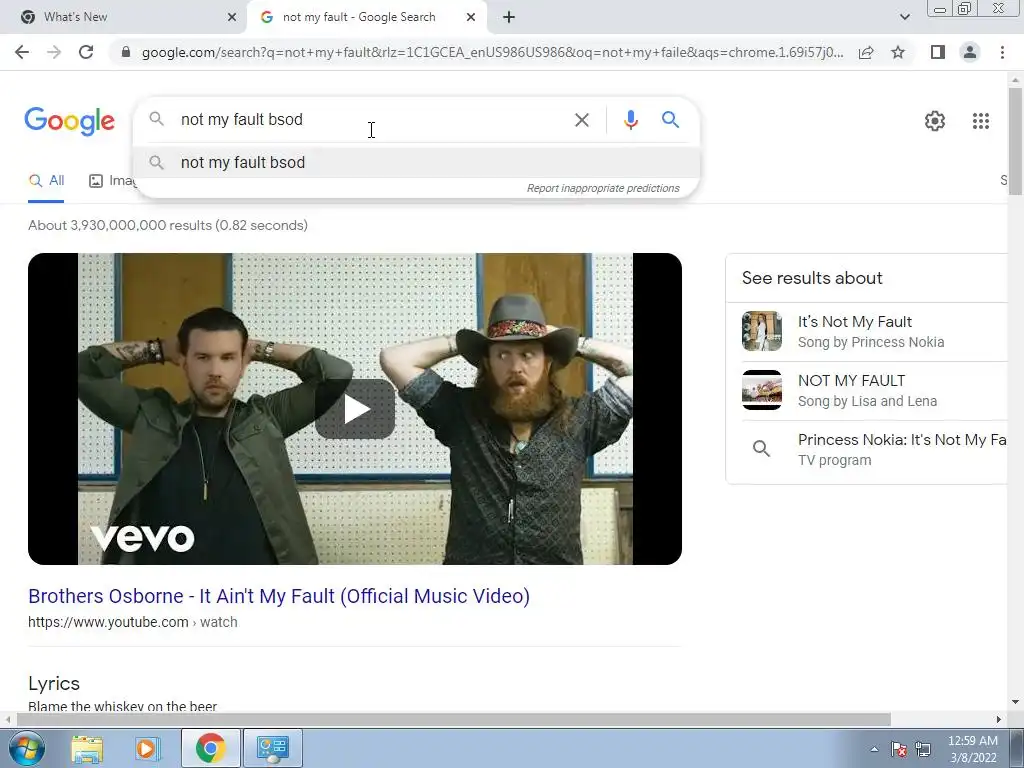Click the scroll down arrow

[x=1016, y=703]
